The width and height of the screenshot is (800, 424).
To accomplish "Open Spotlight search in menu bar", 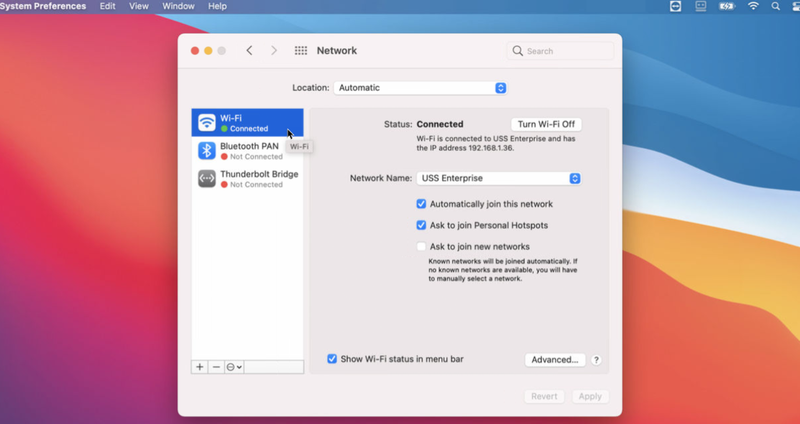I will (776, 6).
